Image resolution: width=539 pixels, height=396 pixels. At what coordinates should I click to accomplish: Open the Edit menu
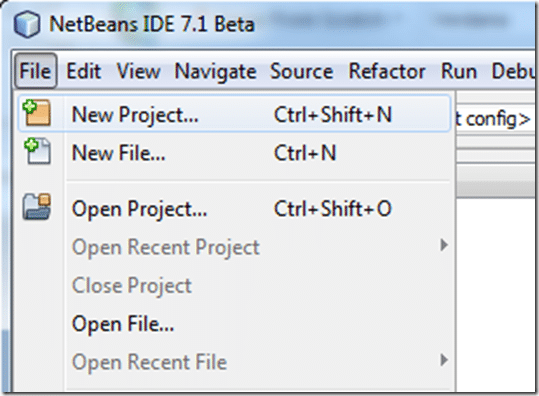84,71
